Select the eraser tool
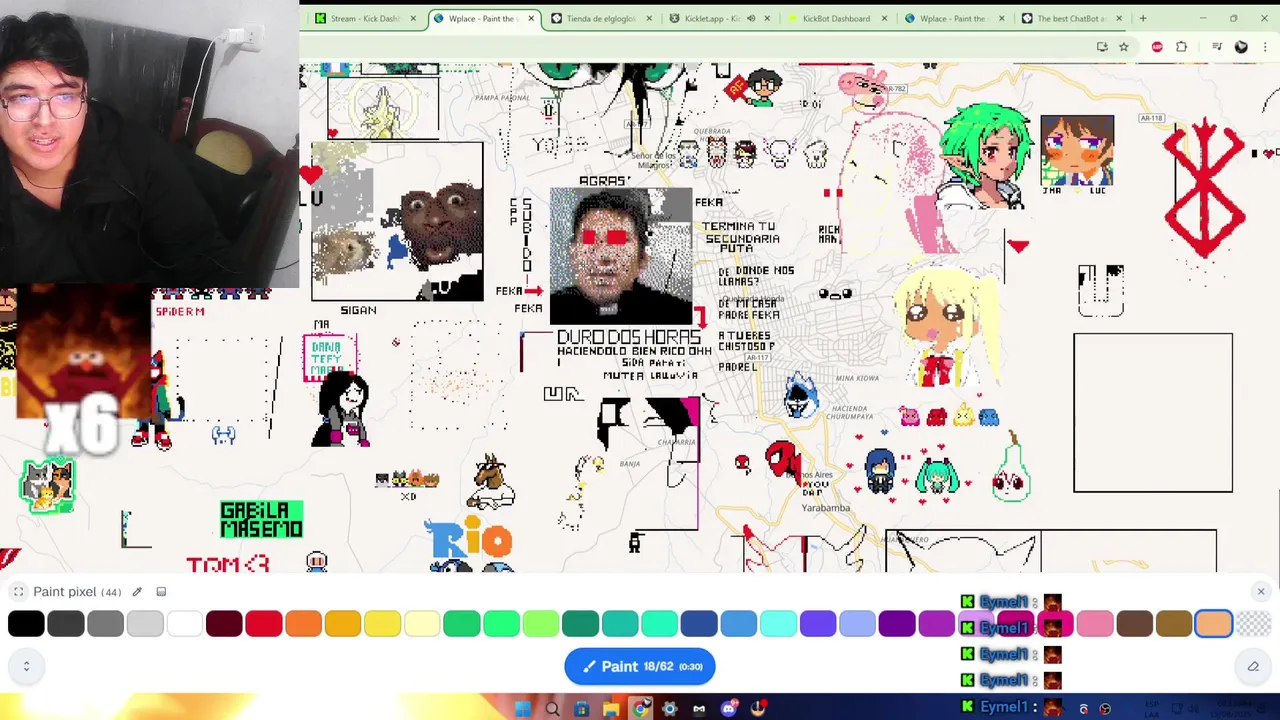This screenshot has height=720, width=1280. tap(1253, 666)
